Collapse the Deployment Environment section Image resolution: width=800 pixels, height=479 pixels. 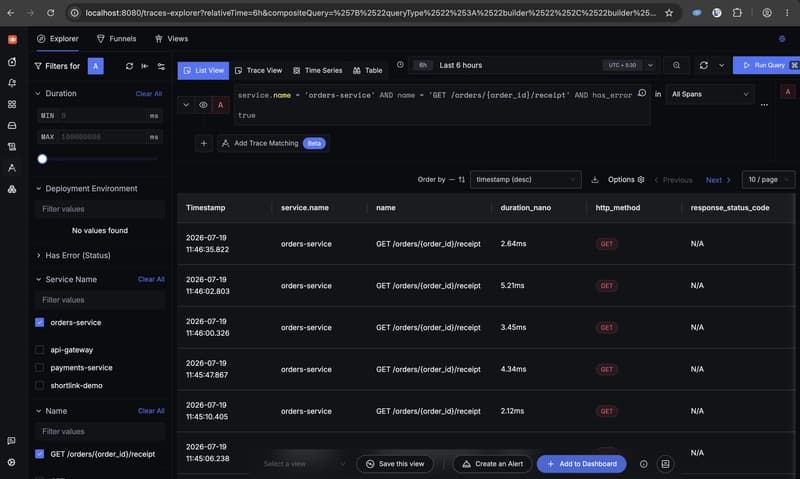pos(38,189)
